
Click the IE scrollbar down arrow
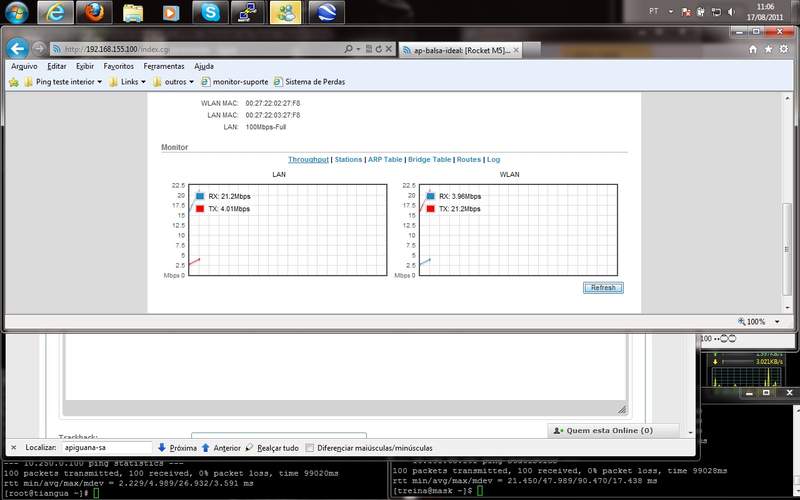point(787,308)
